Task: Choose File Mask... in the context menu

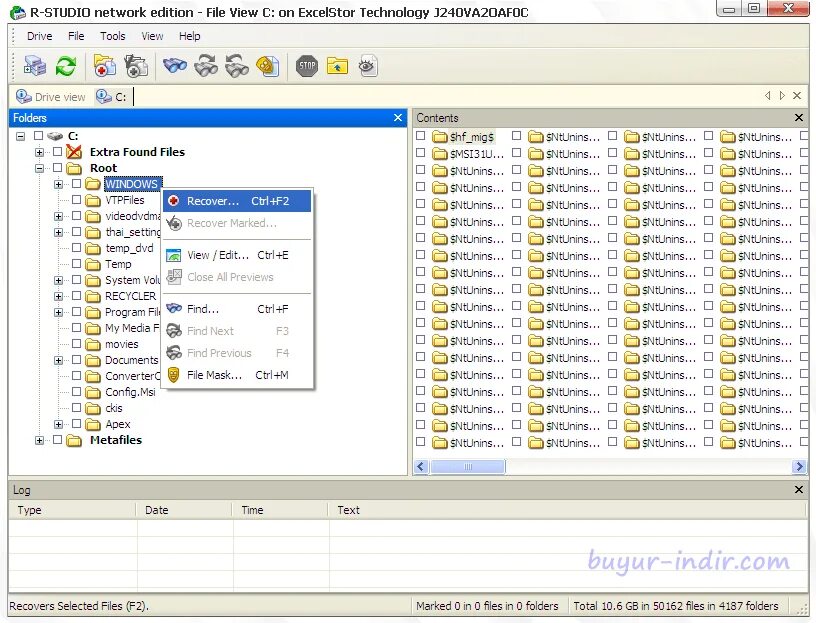Action: [x=237, y=375]
